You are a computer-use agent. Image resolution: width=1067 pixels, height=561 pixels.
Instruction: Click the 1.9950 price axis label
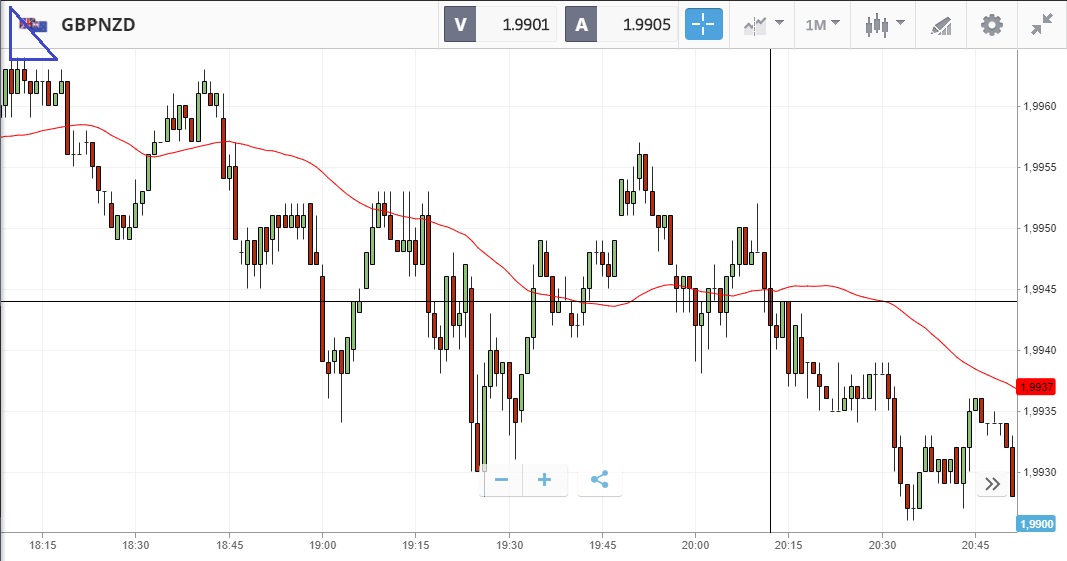tap(1042, 229)
